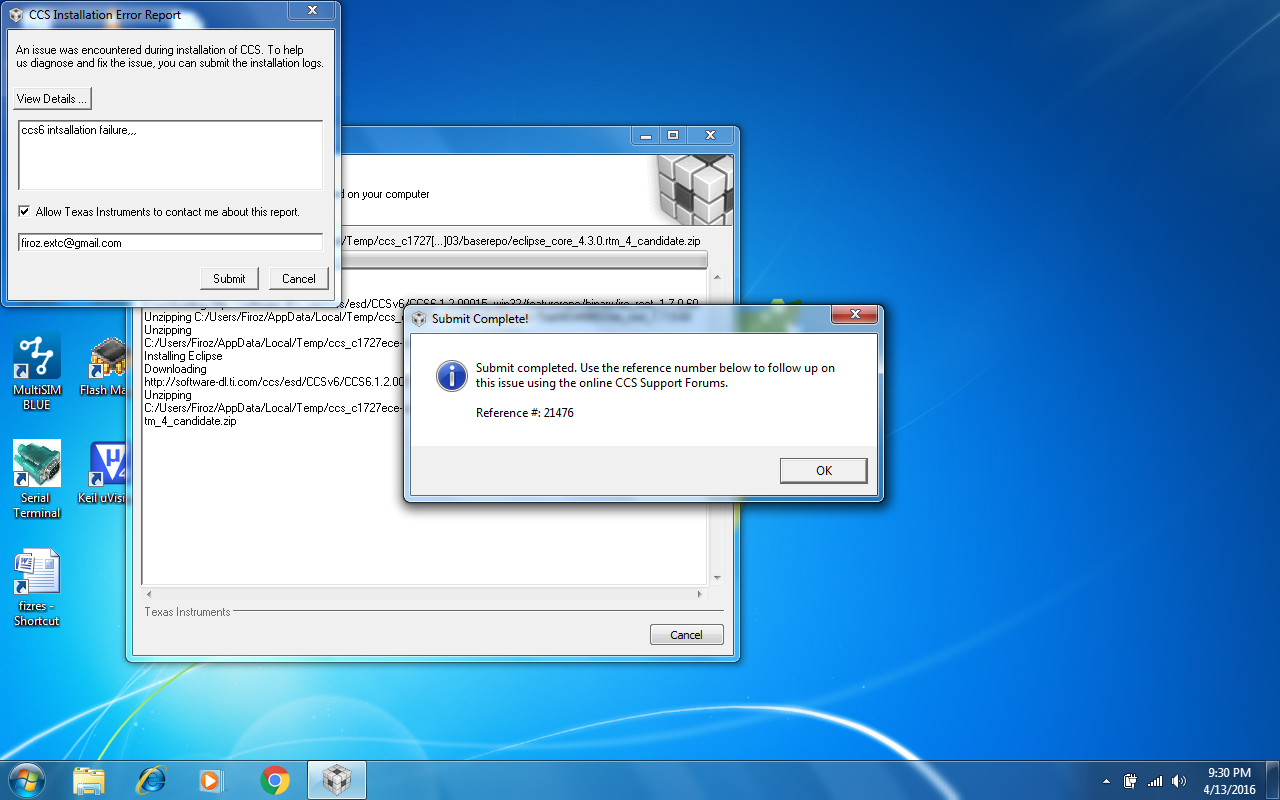Image resolution: width=1280 pixels, height=800 pixels.
Task: Click the taskbar clock showing 9:30 PM
Action: [1229, 781]
